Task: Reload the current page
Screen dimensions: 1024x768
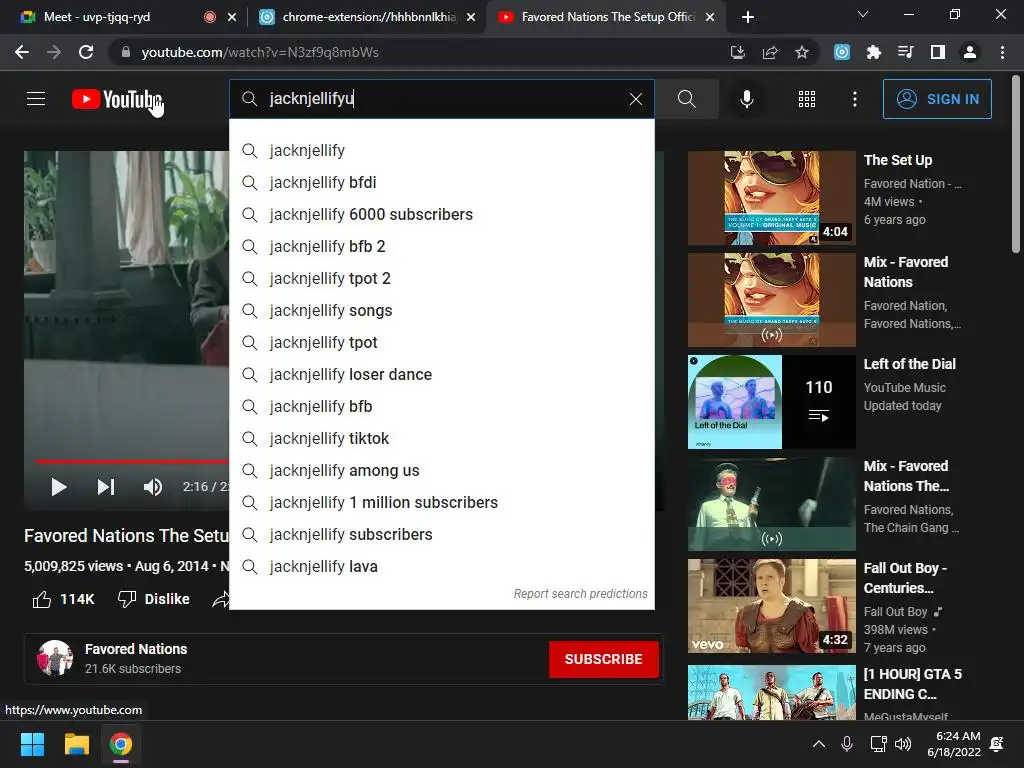Action: 86,52
